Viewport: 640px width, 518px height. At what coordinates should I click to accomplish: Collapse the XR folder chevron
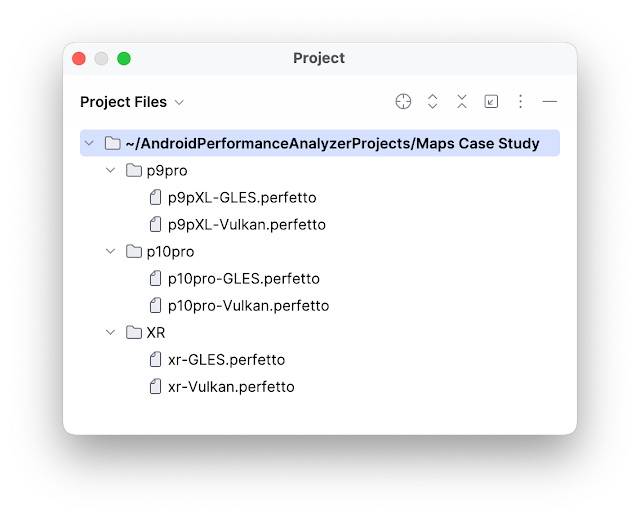(110, 333)
